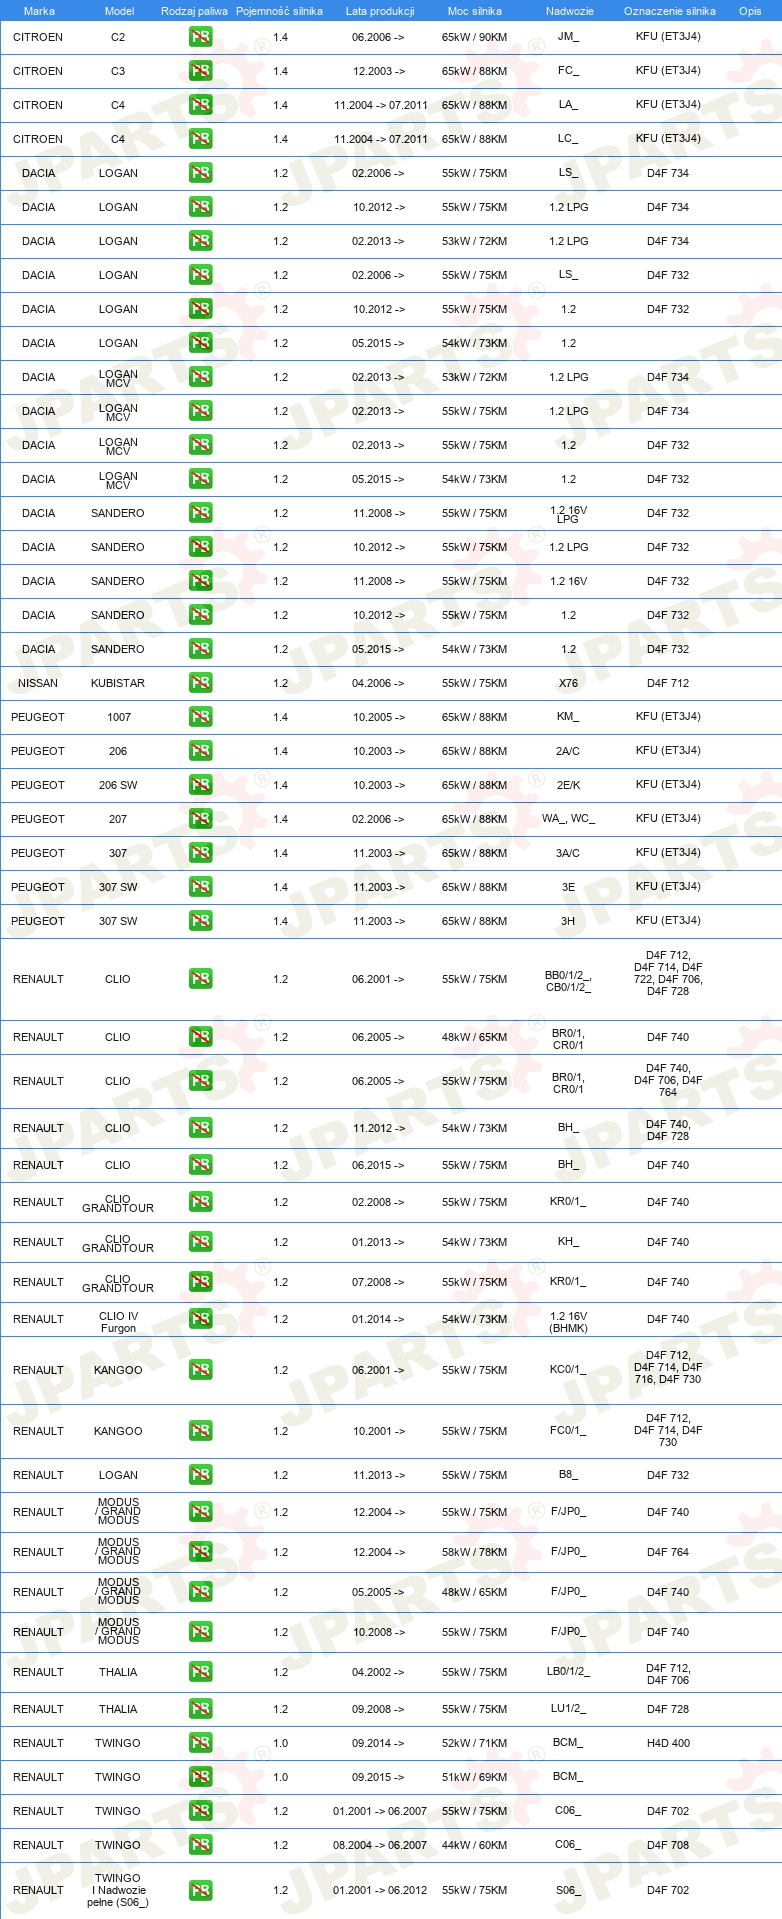Select the BB0/1/2_, CB0/1/2_ body code cell

pos(568,981)
